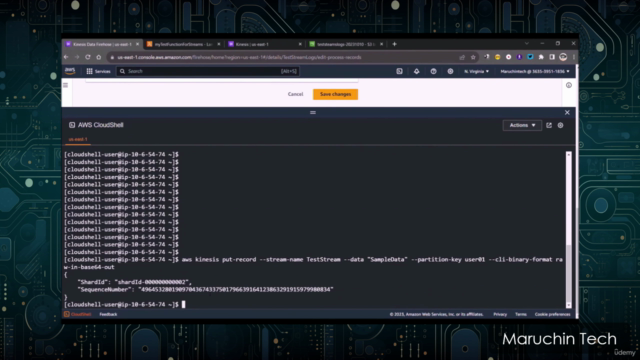
Task: Click the terminal prompt cursor line
Action: pos(124,304)
